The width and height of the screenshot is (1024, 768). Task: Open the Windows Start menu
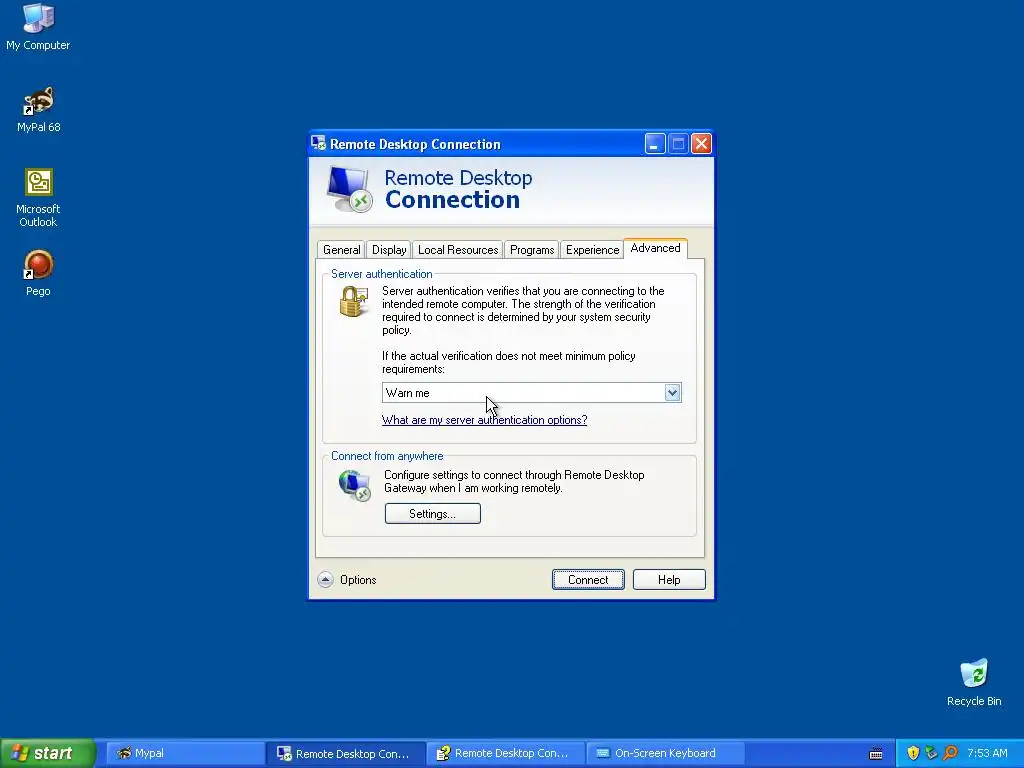48,753
